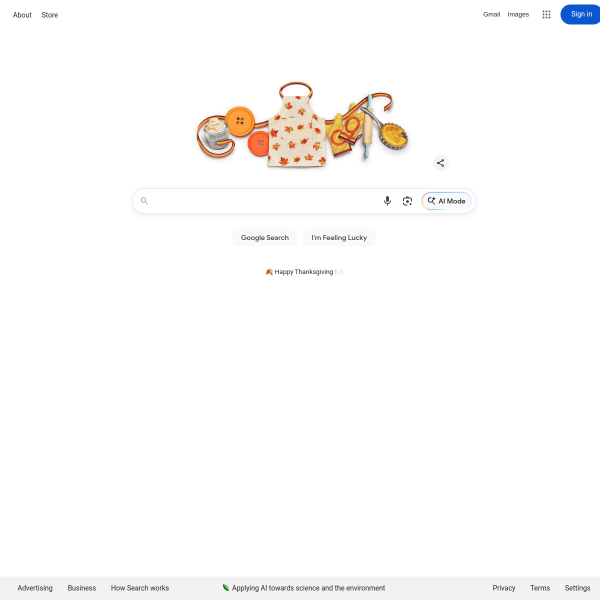Image resolution: width=600 pixels, height=600 pixels.
Task: Click the I'm Feeling Lucky button
Action: pos(339,238)
